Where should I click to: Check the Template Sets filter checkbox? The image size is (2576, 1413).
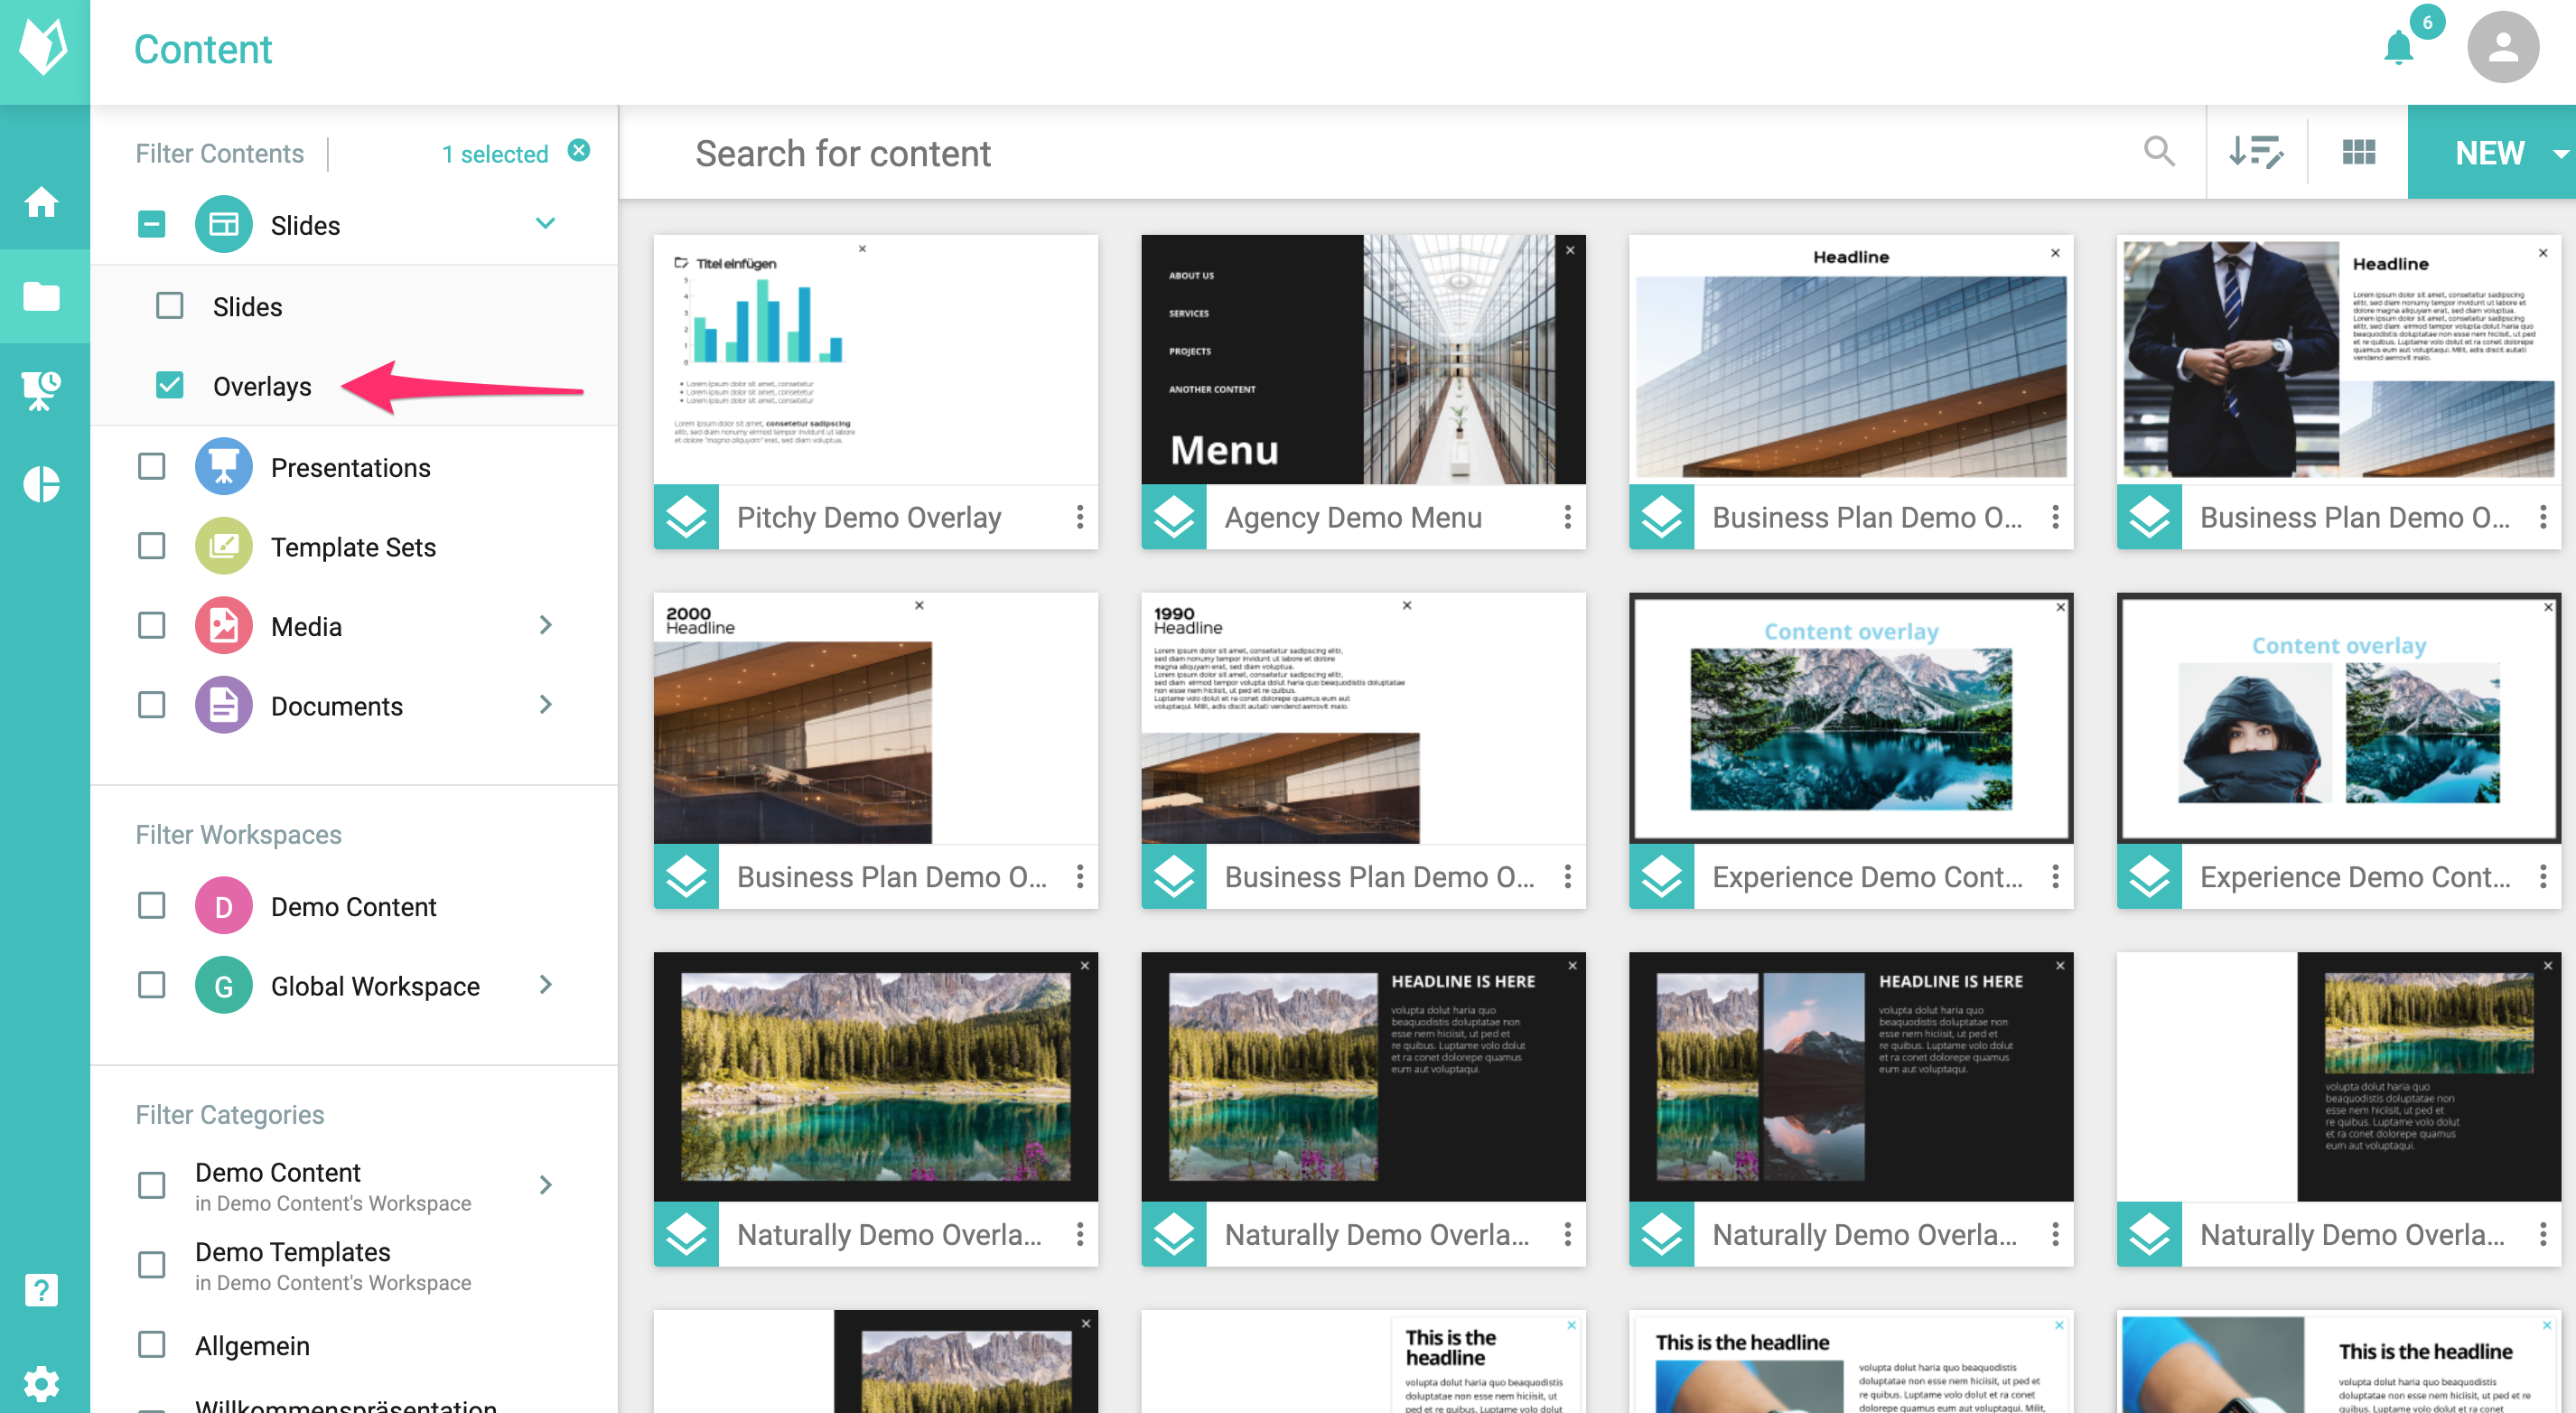[x=151, y=546]
